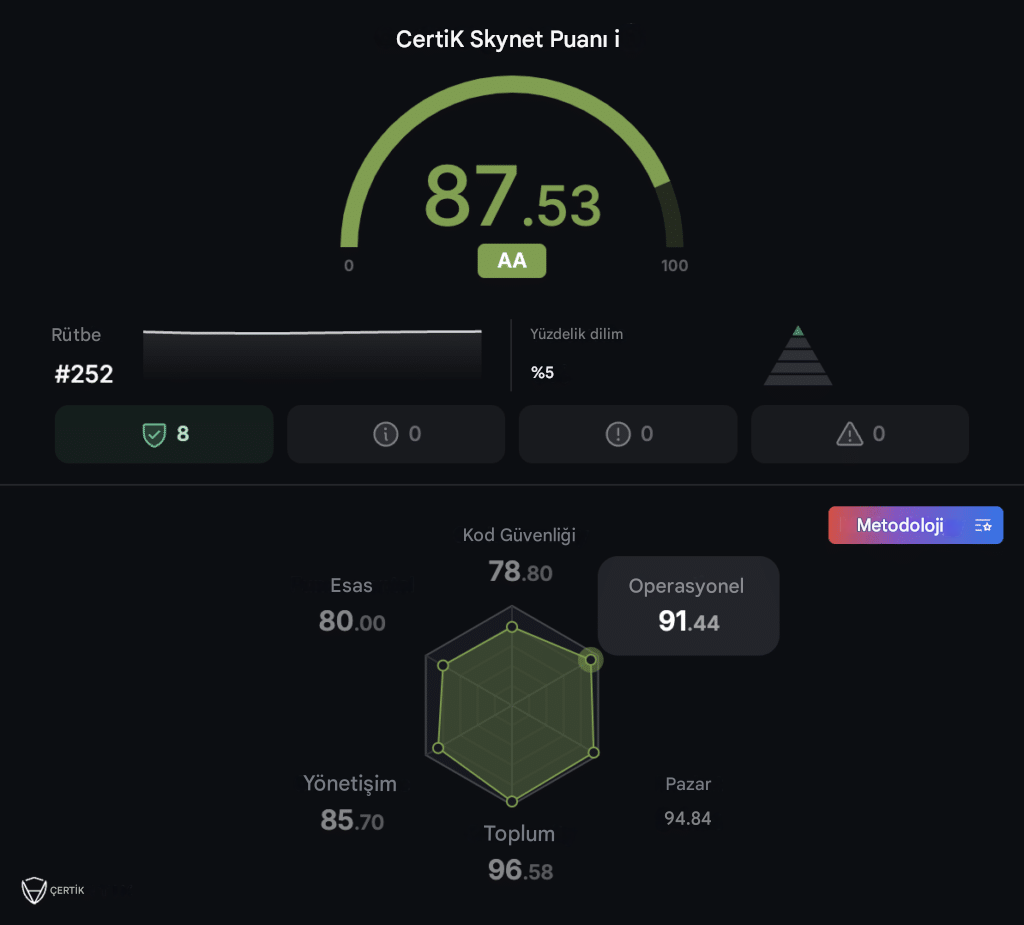Click the 80.00 Esas score
1024x925 pixels.
(352, 621)
